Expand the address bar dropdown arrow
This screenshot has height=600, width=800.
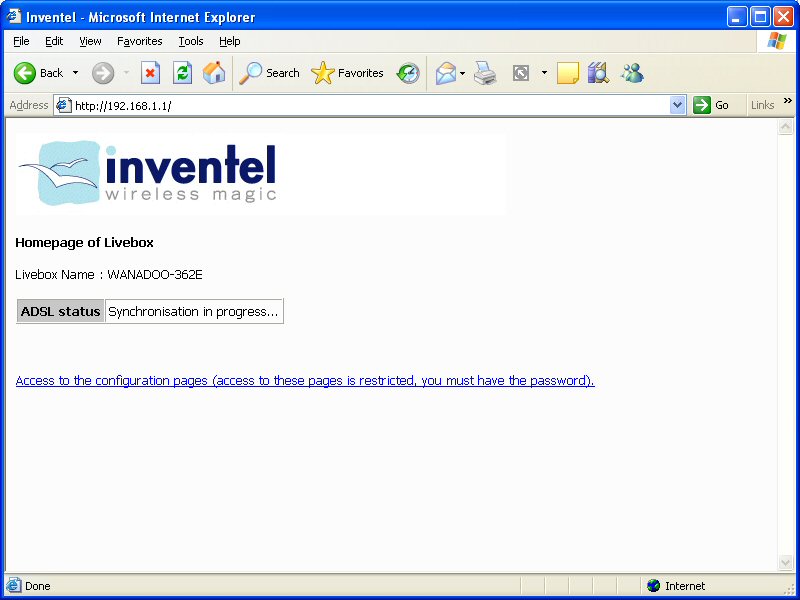(x=677, y=106)
